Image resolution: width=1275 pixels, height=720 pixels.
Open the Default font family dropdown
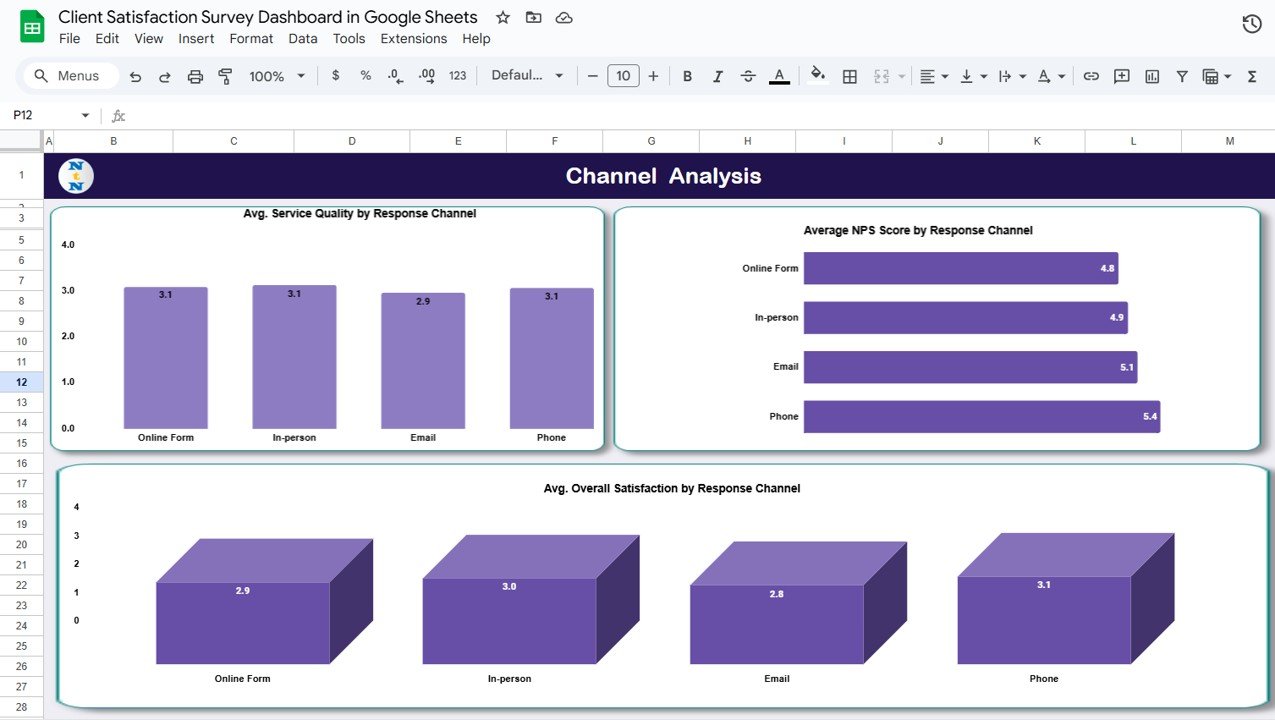(x=528, y=76)
